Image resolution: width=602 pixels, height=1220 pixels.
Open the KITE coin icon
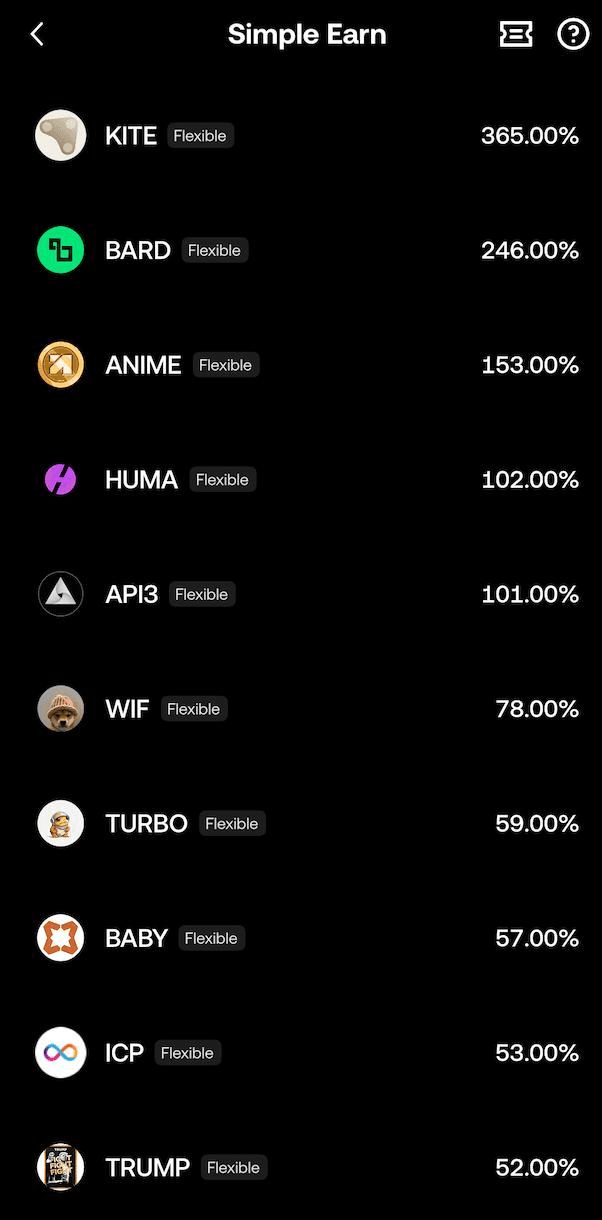[x=60, y=135]
